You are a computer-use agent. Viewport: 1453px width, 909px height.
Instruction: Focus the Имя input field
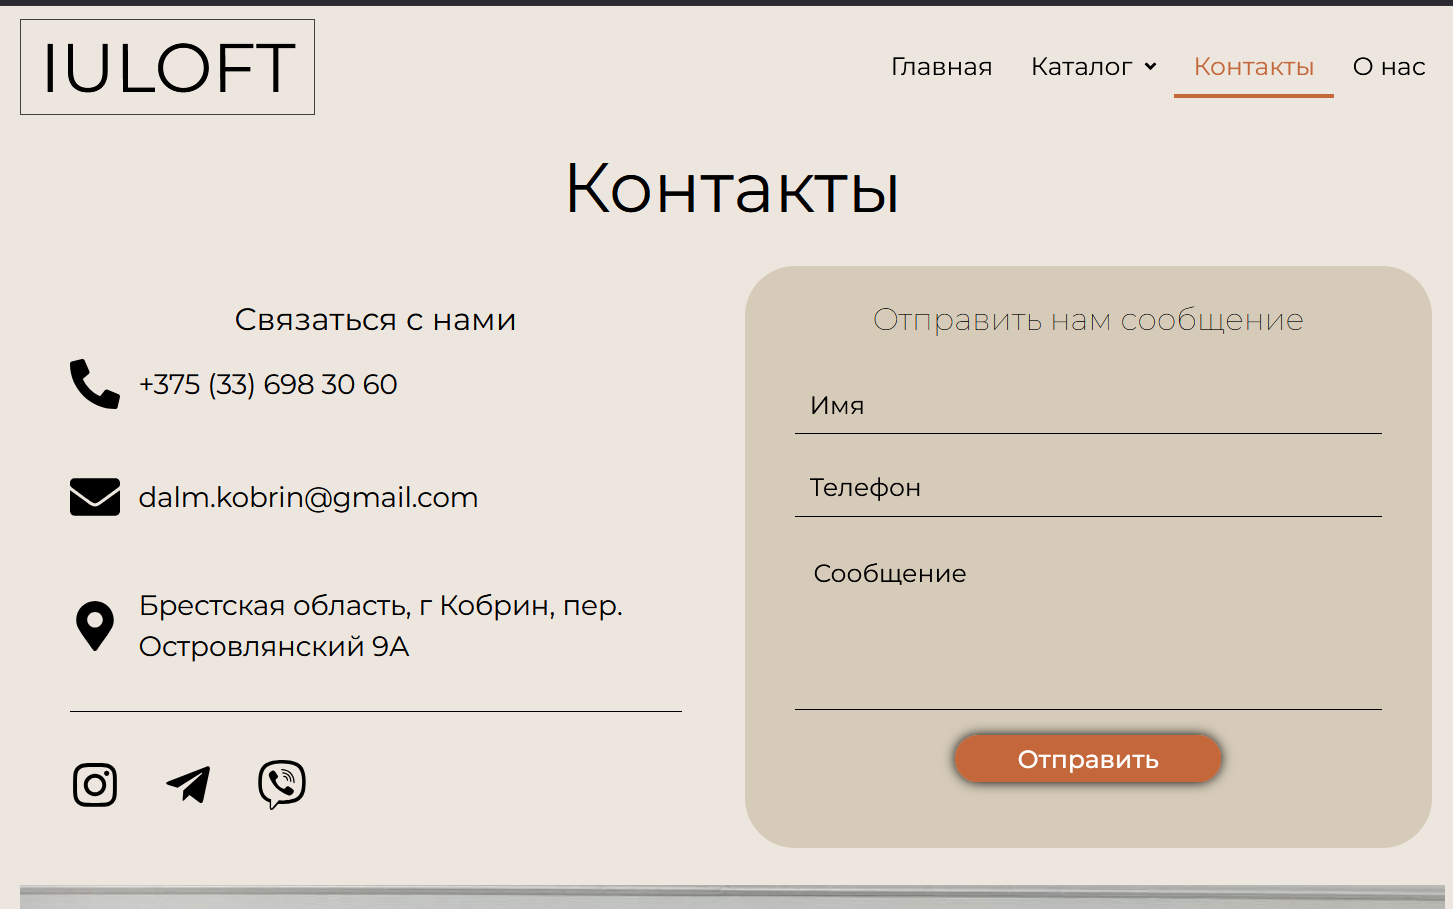[1088, 406]
